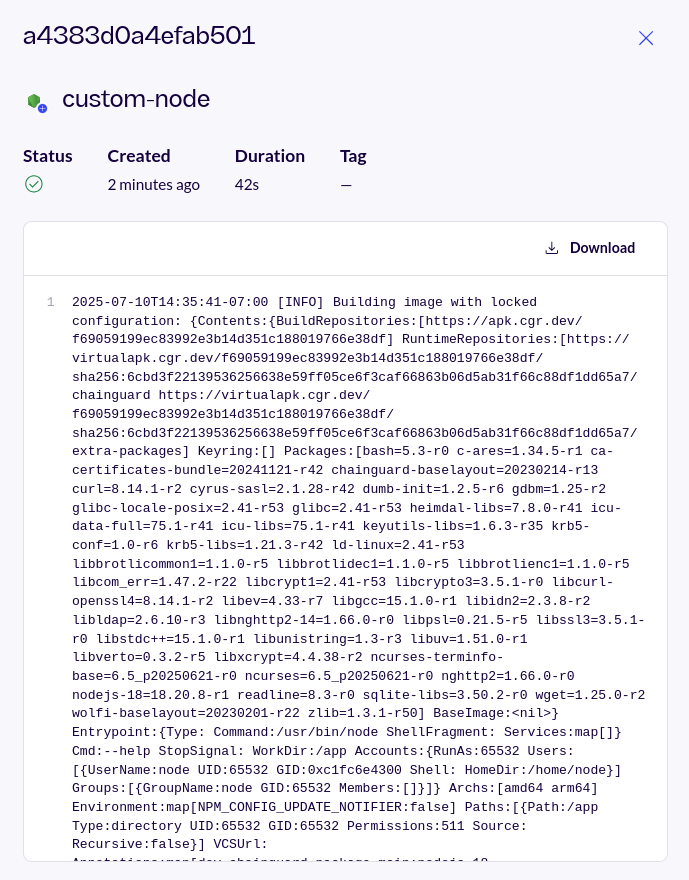Image resolution: width=689 pixels, height=880 pixels.
Task: Click line number 1 in the log
Action: click(51, 302)
